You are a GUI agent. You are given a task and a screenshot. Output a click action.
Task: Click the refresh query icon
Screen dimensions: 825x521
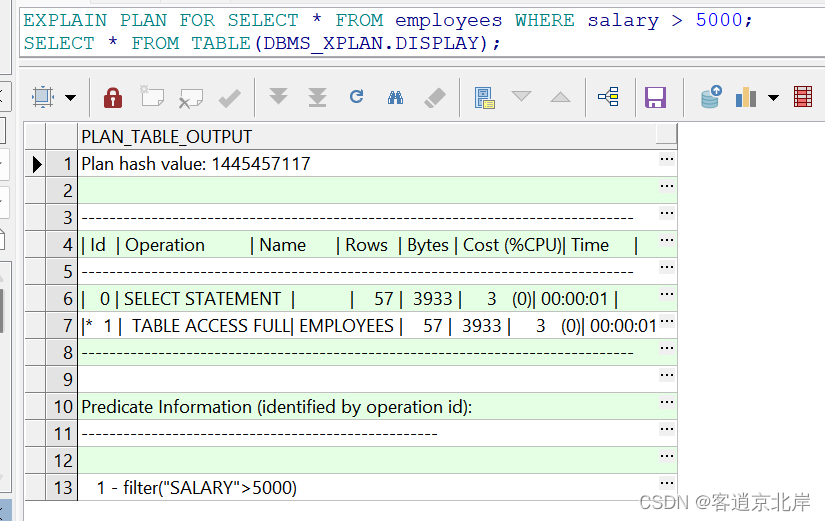coord(356,96)
